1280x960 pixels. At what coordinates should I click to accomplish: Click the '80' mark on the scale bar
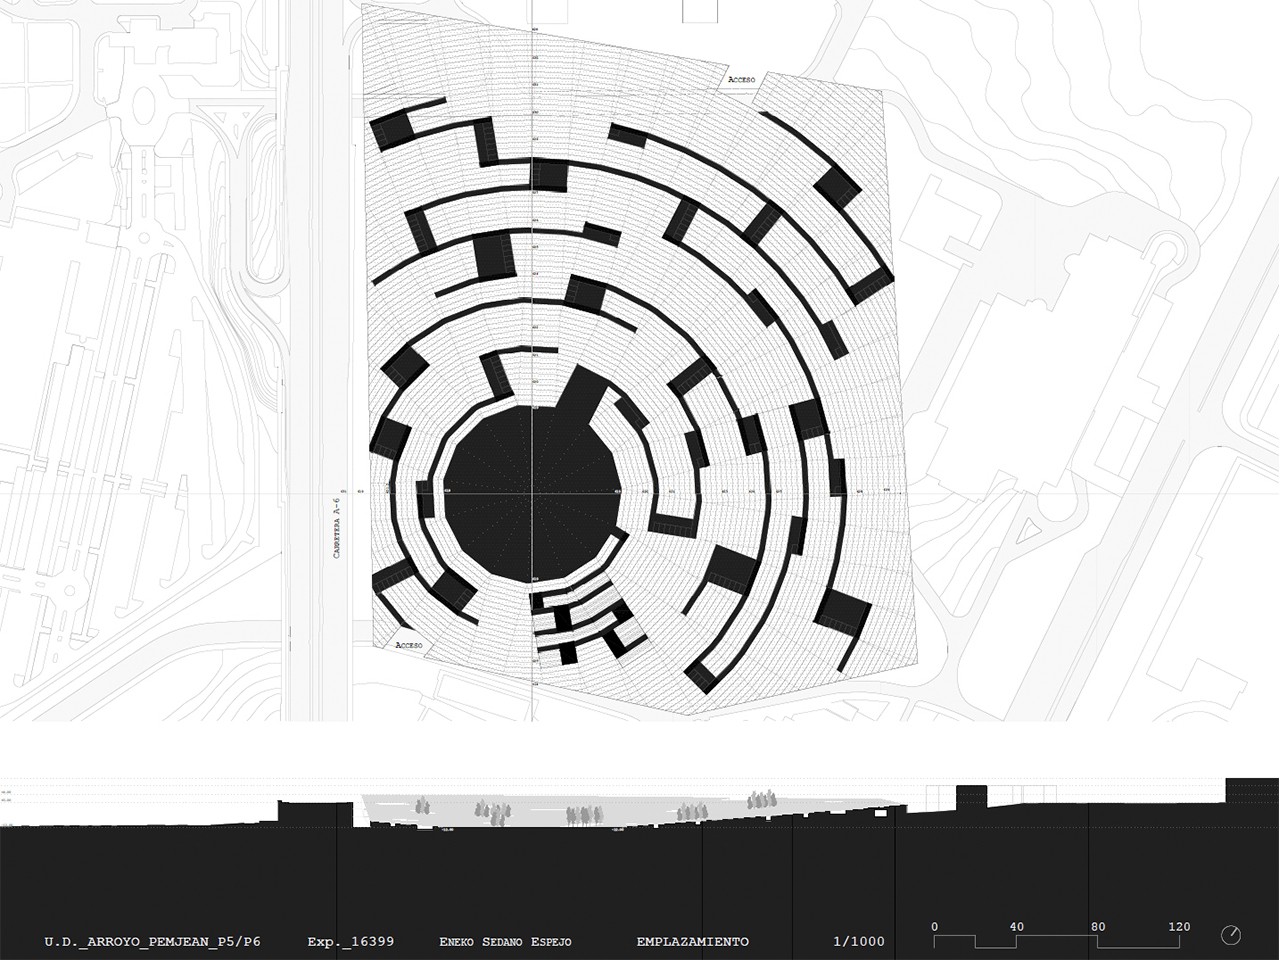click(1098, 927)
